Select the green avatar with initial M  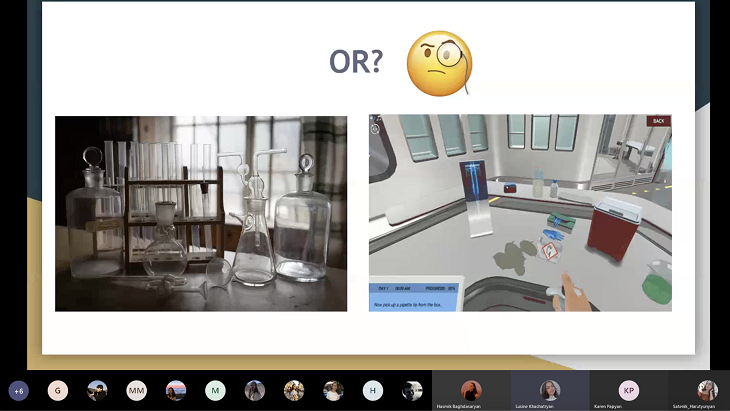(x=215, y=391)
